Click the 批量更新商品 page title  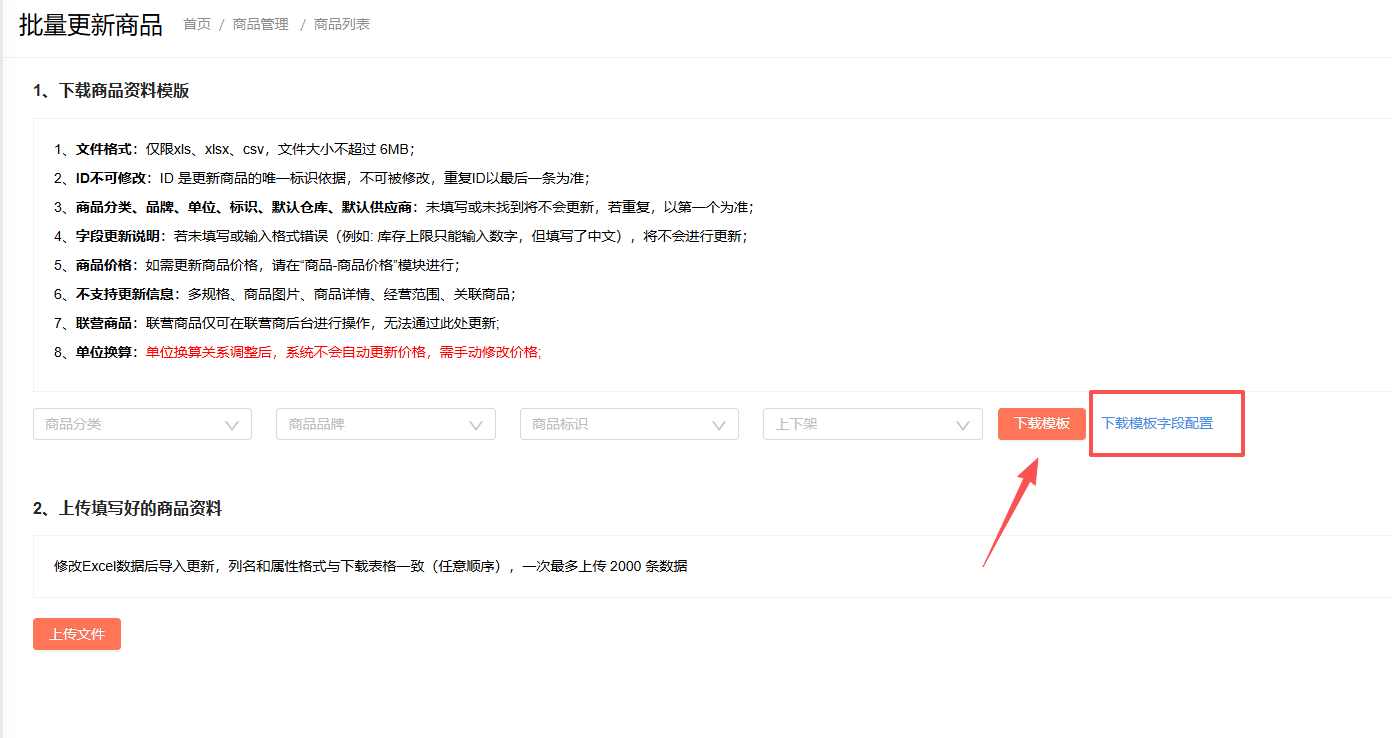(x=91, y=26)
